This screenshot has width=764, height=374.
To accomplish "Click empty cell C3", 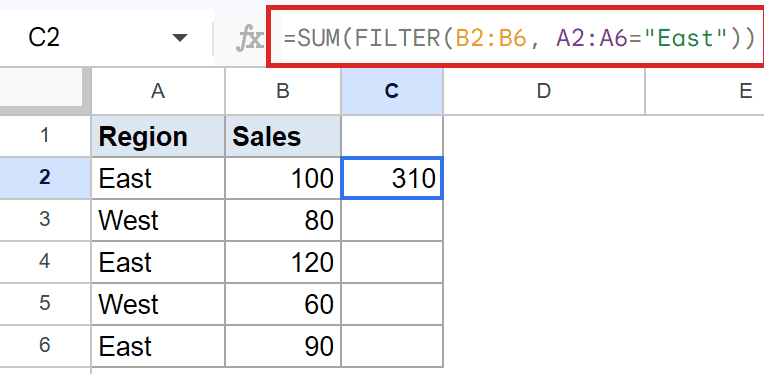I will click(392, 220).
